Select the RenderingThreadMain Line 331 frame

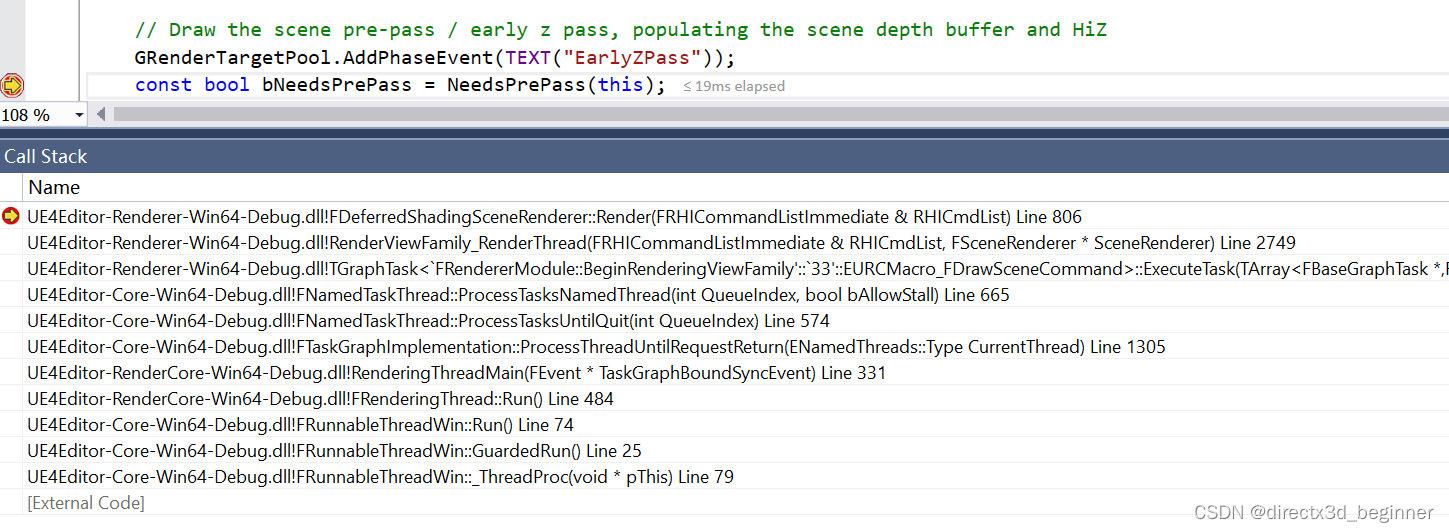click(456, 373)
